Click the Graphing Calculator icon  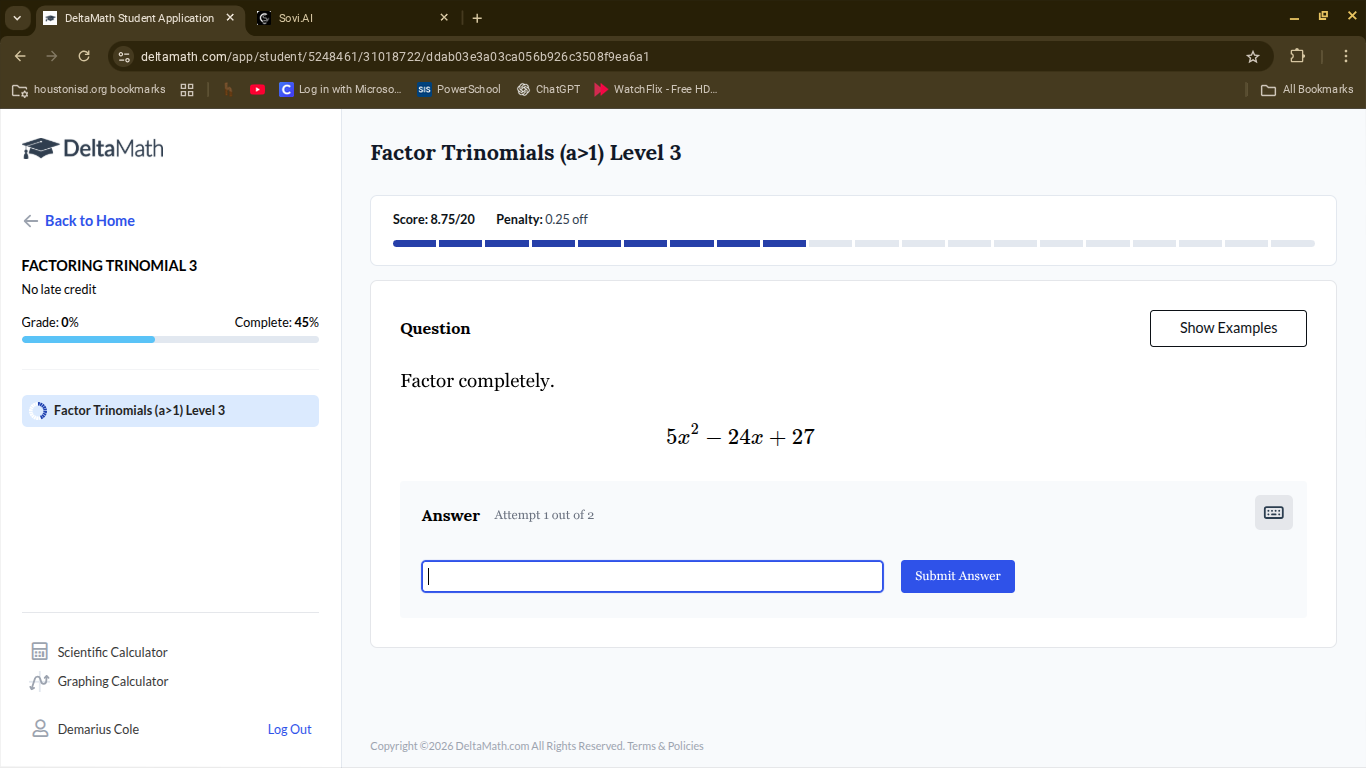40,682
